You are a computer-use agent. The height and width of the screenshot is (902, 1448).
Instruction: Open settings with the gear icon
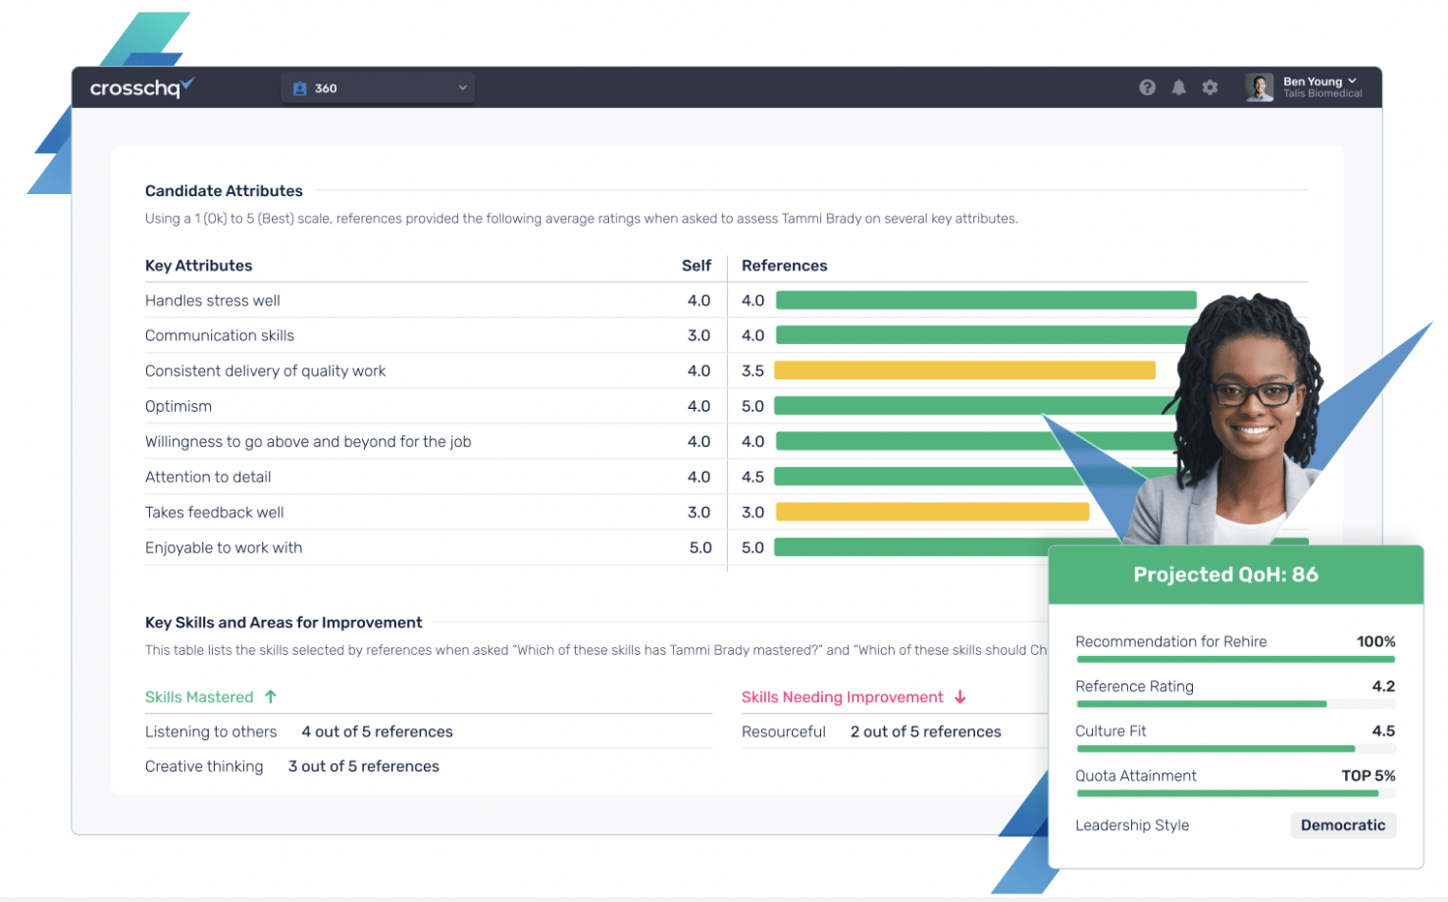pyautogui.click(x=1210, y=87)
